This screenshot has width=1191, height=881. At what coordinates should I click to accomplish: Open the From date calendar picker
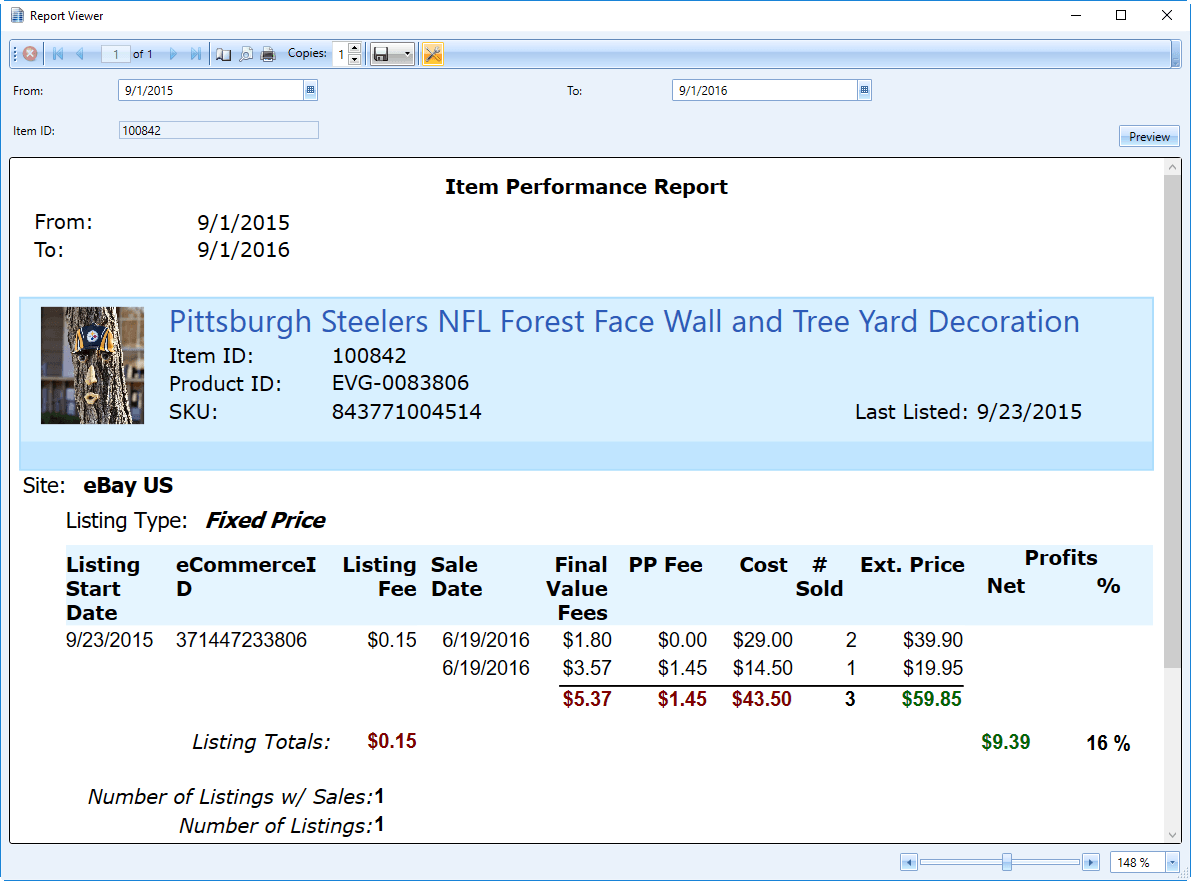[310, 90]
